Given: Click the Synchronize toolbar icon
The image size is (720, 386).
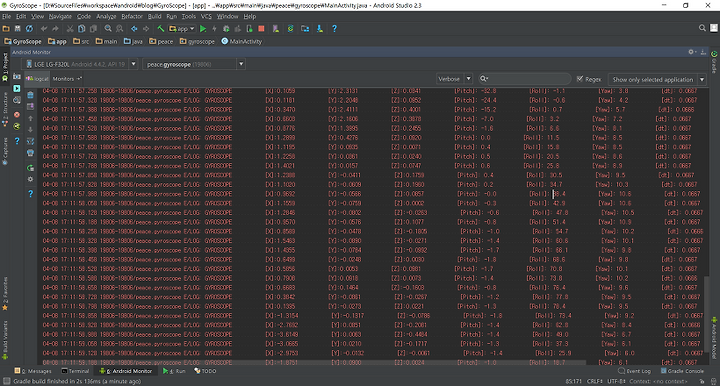Looking at the screenshot, I should coord(29,28).
